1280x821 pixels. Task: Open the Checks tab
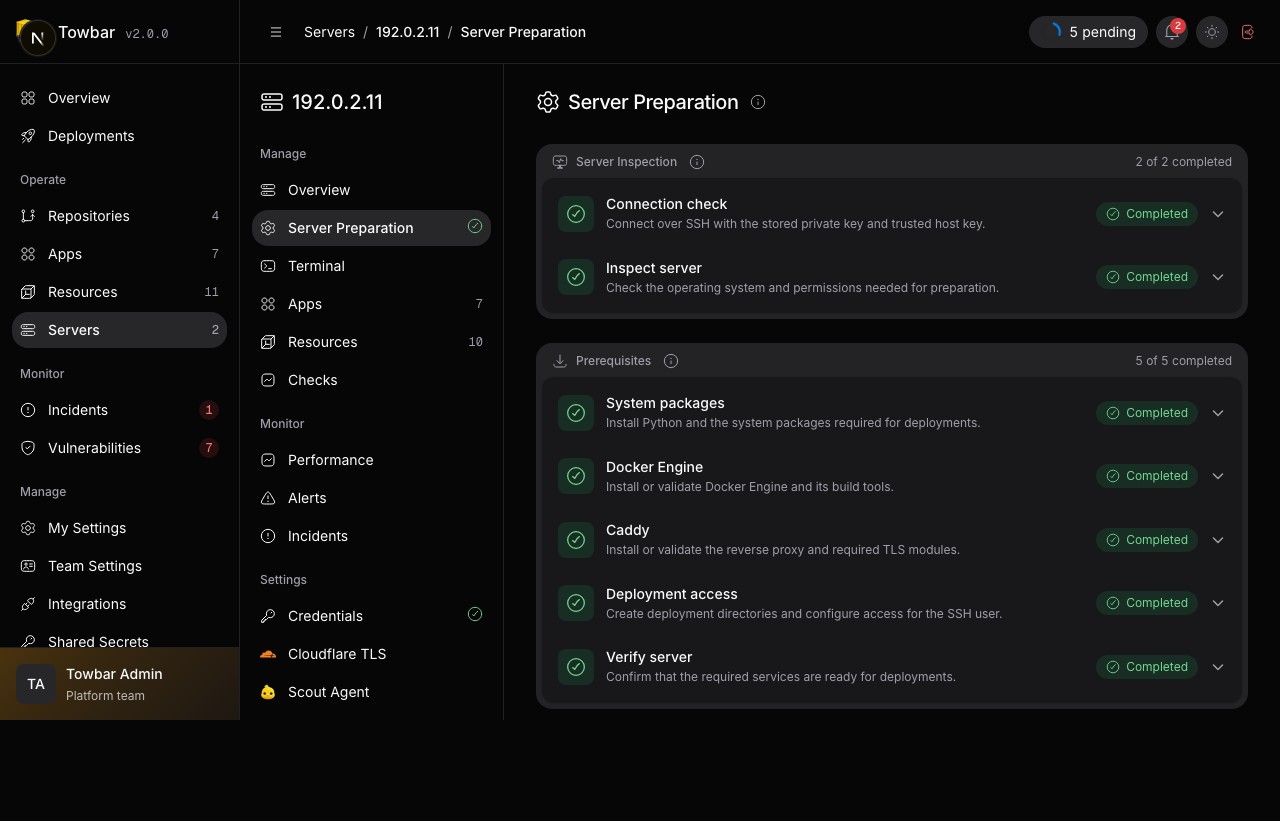tap(371, 380)
